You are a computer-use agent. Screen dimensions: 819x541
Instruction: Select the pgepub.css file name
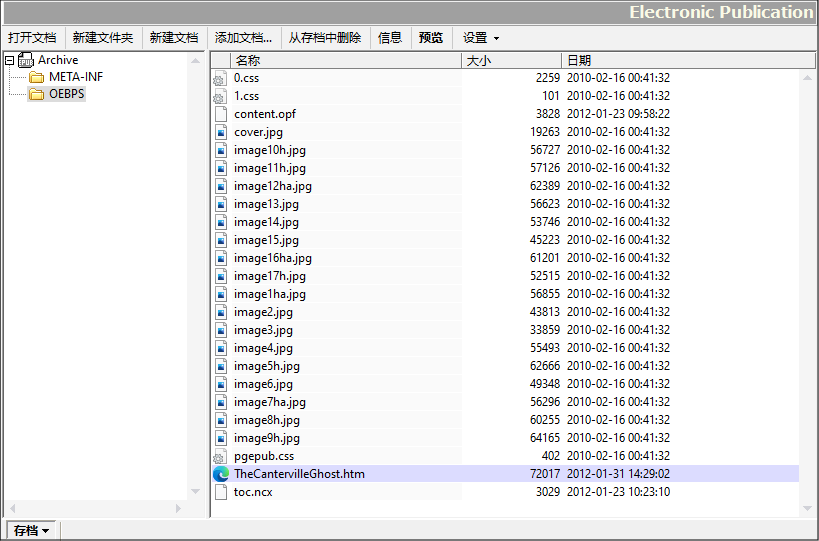coord(264,456)
